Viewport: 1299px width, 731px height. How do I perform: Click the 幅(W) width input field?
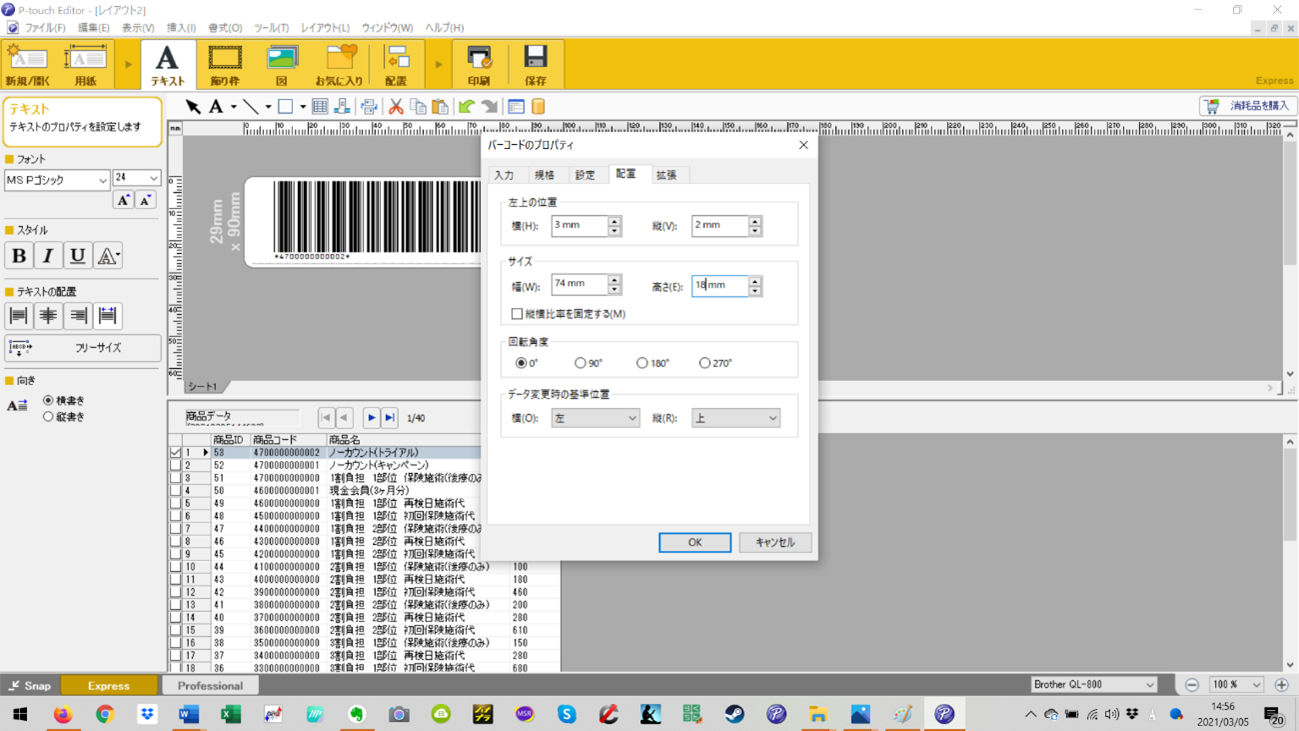(x=579, y=285)
